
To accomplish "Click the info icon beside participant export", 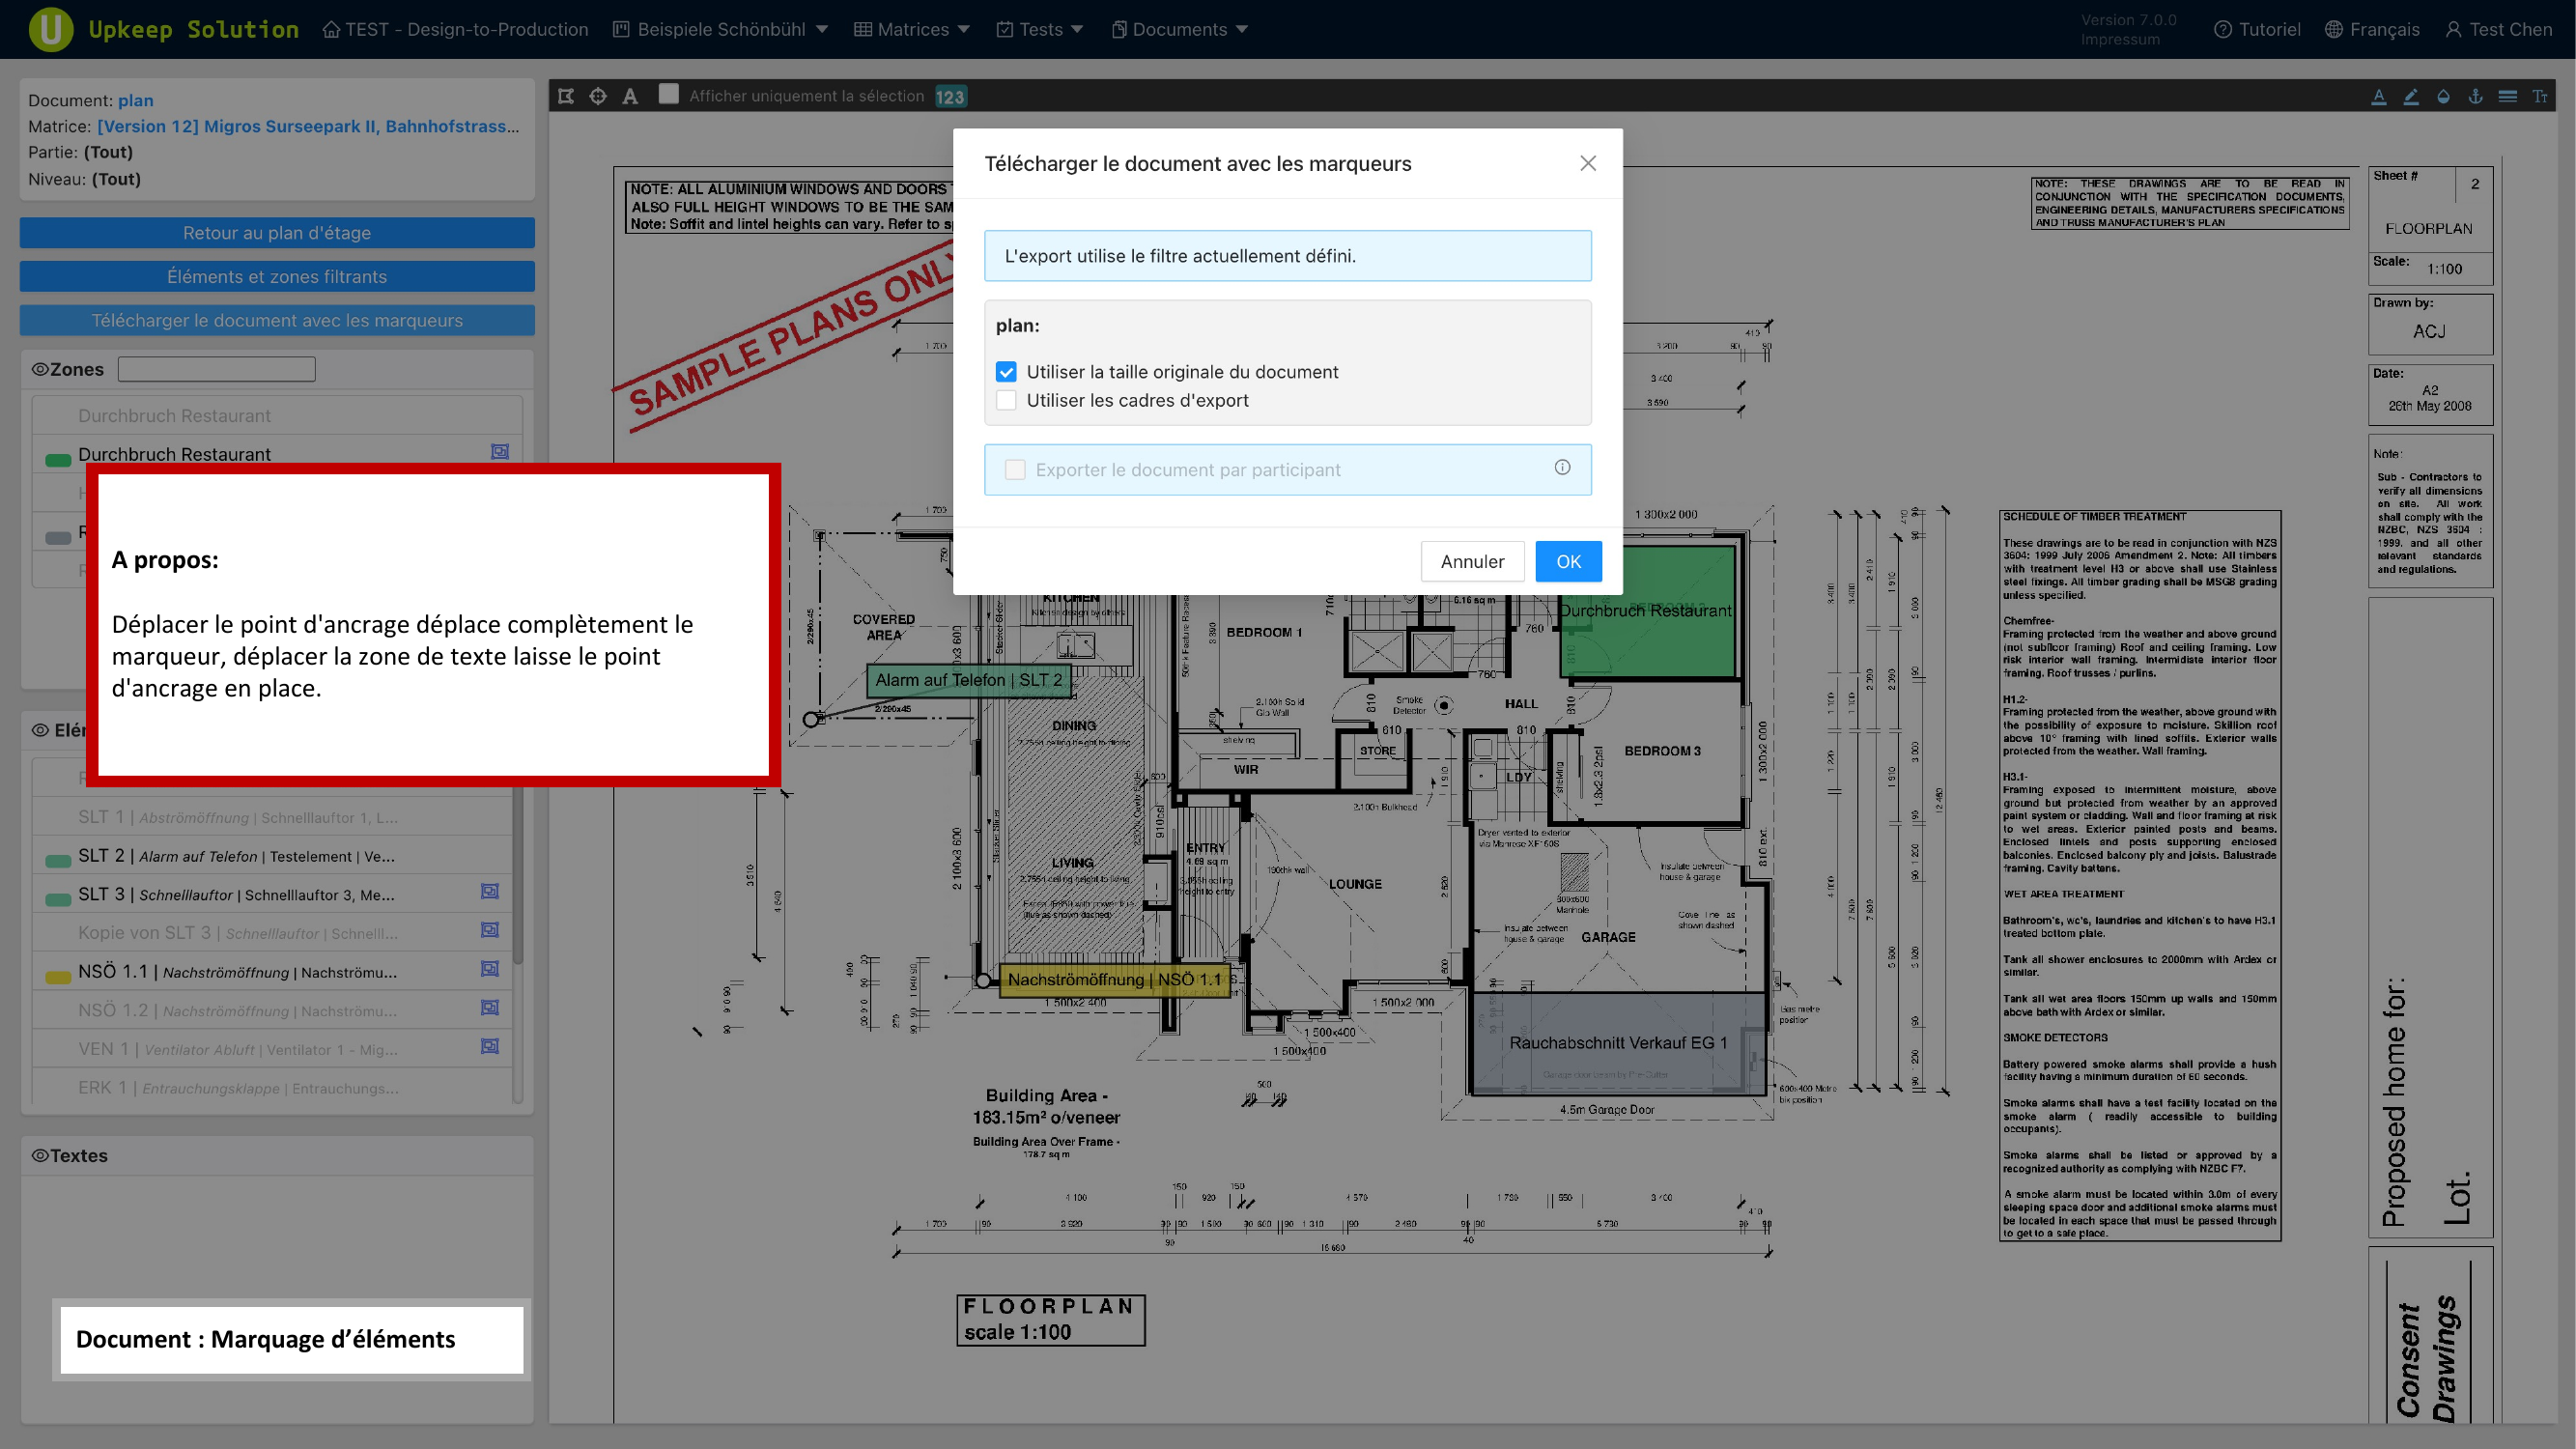I will click(x=1562, y=468).
